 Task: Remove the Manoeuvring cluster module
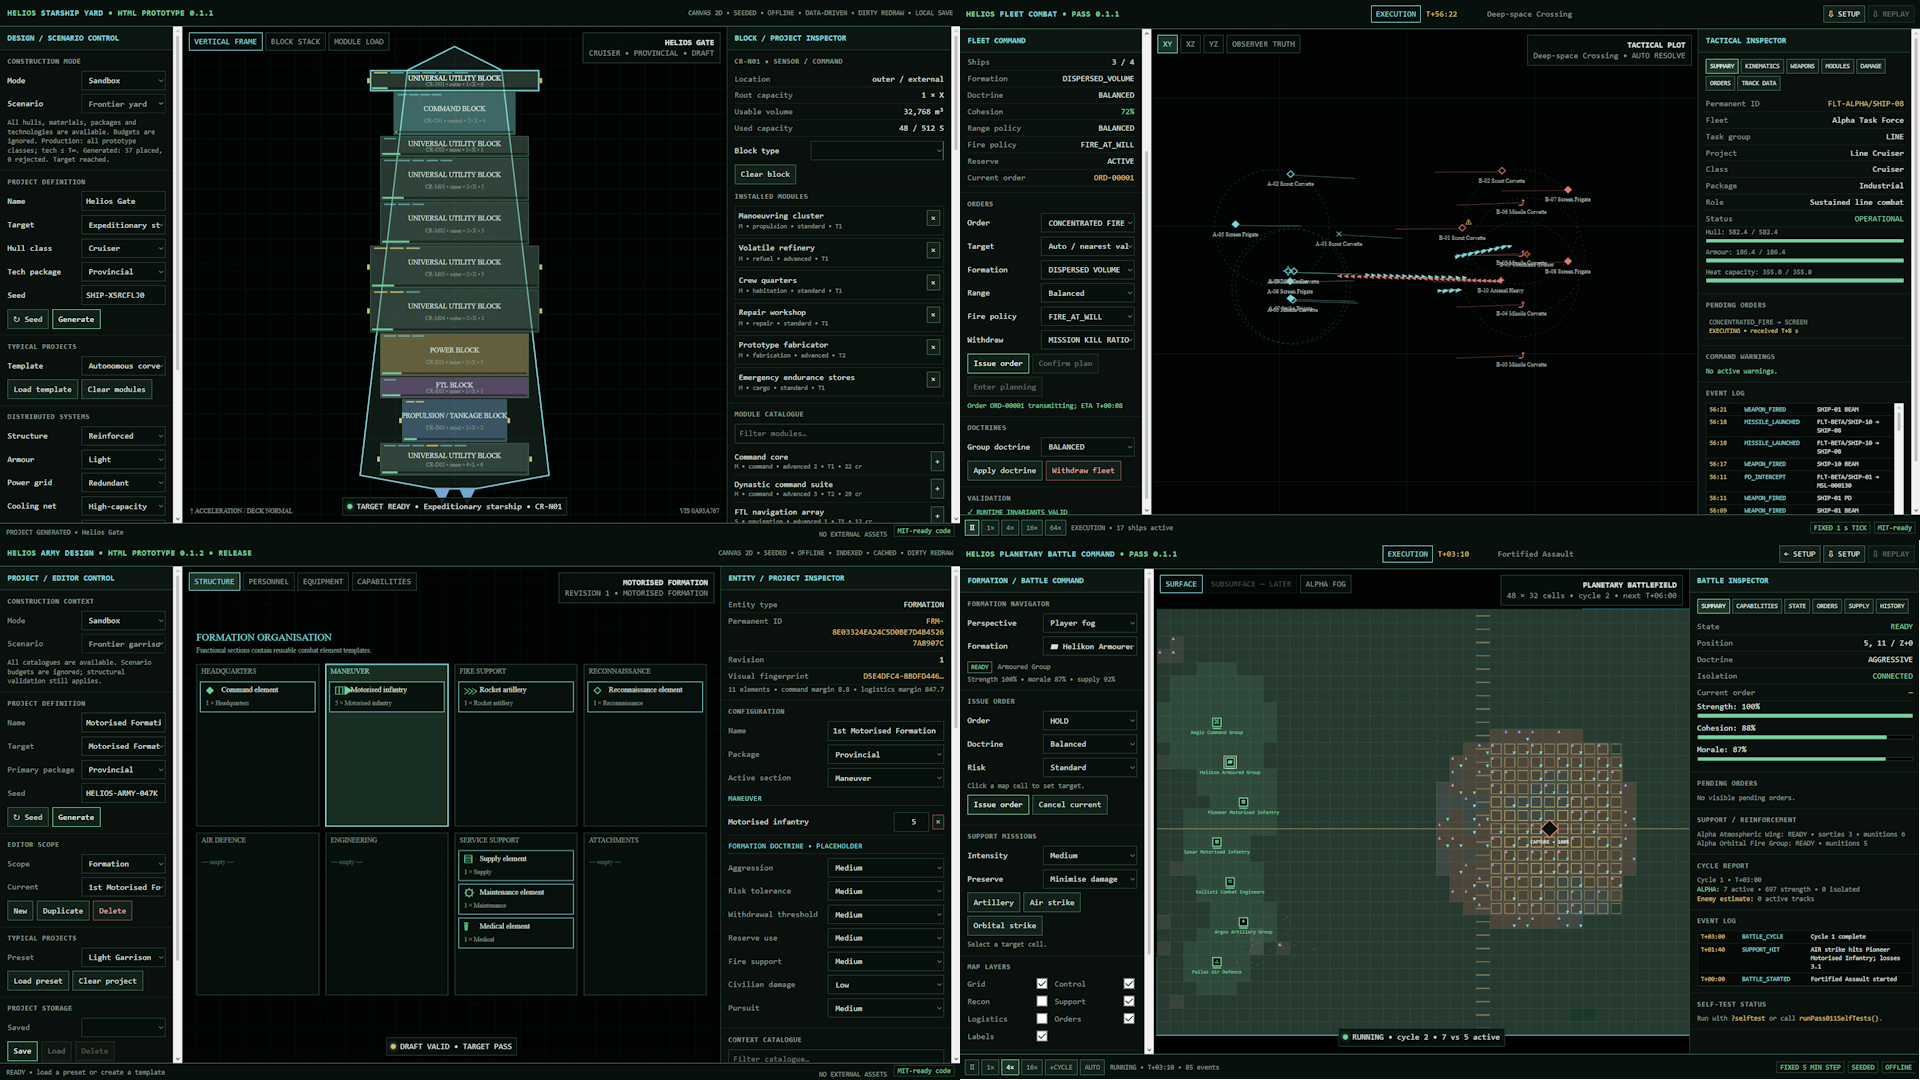tap(933, 218)
